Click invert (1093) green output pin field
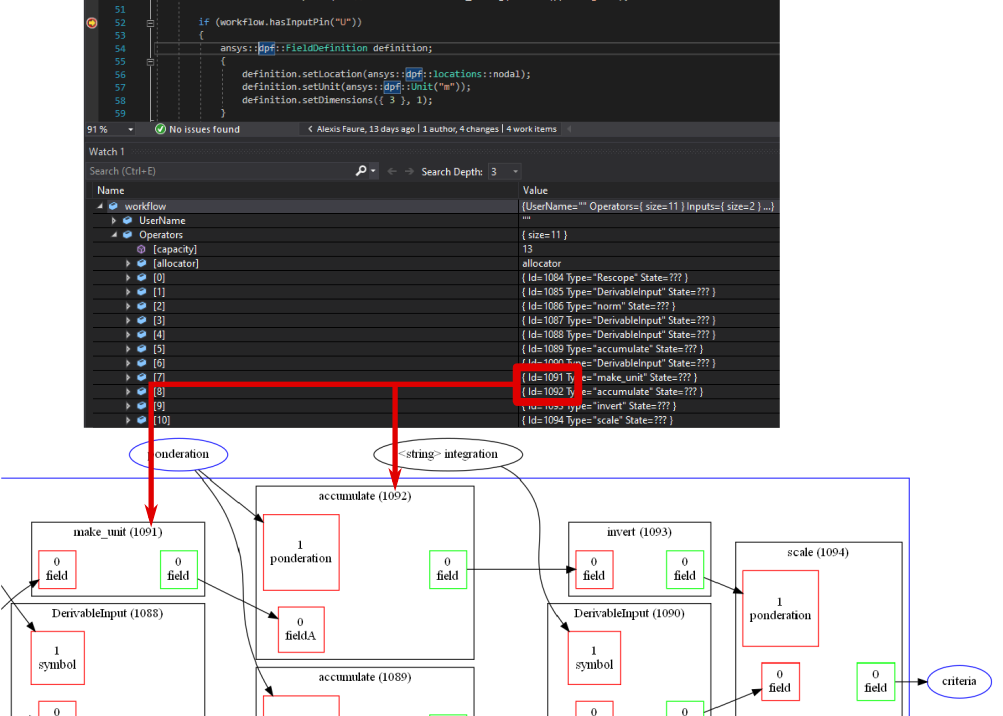 pyautogui.click(x=684, y=569)
